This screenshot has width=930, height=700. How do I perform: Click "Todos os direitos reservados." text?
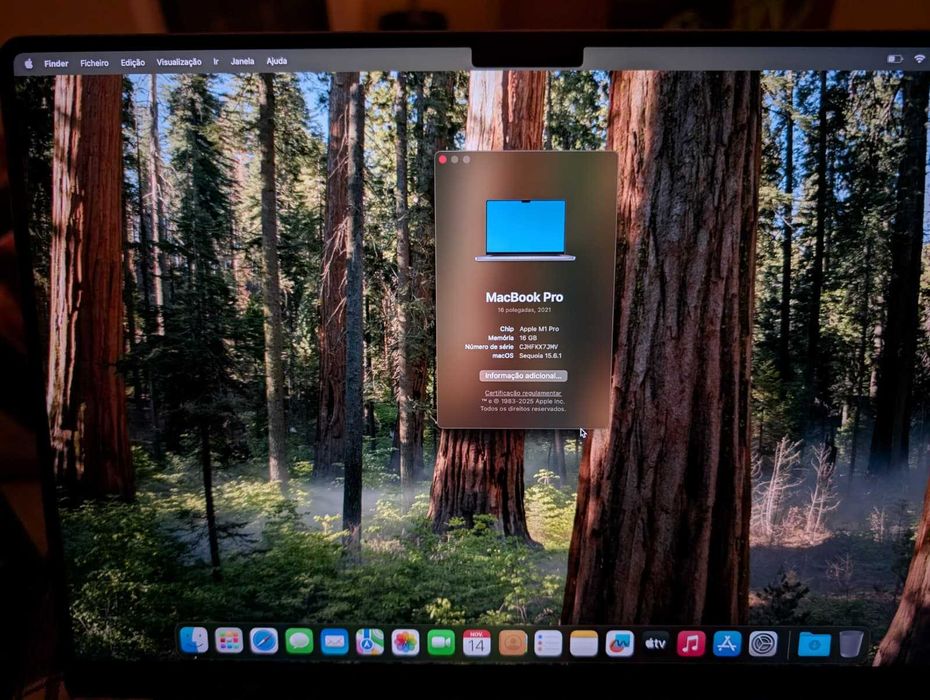pyautogui.click(x=523, y=409)
